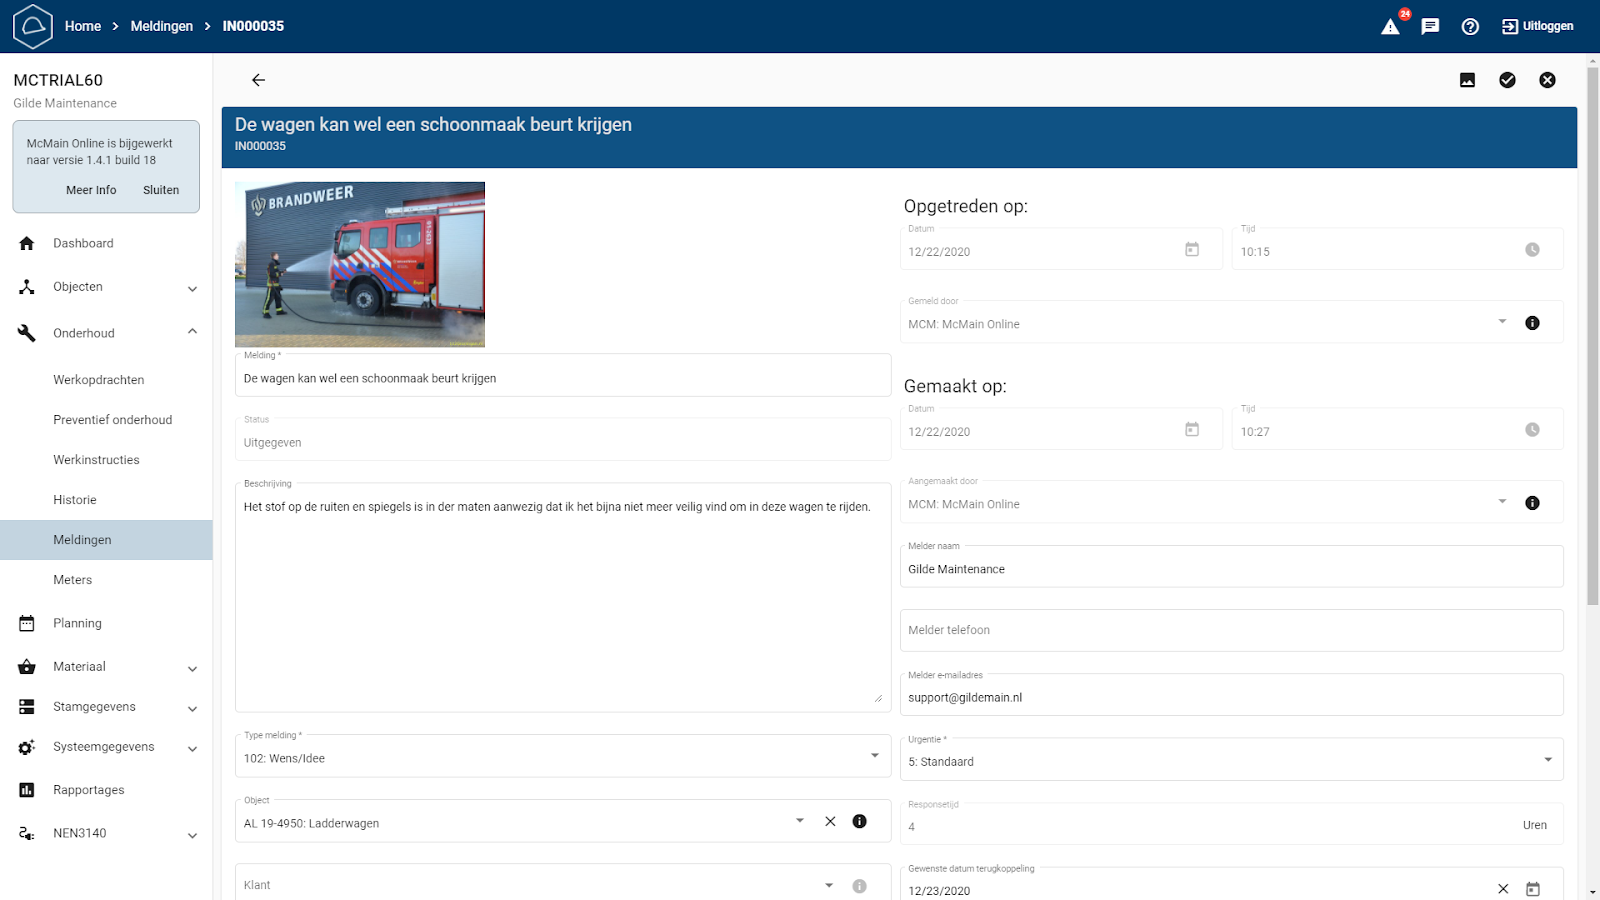The width and height of the screenshot is (1600, 900).
Task: Click info icon next to Object field
Action: 859,821
